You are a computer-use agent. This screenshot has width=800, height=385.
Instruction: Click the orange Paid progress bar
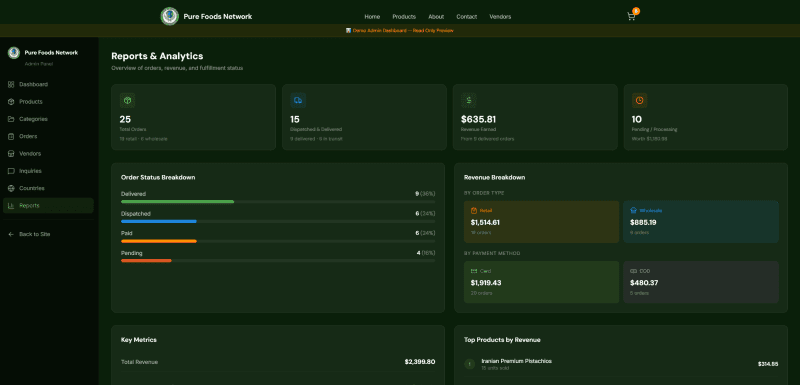(159, 241)
